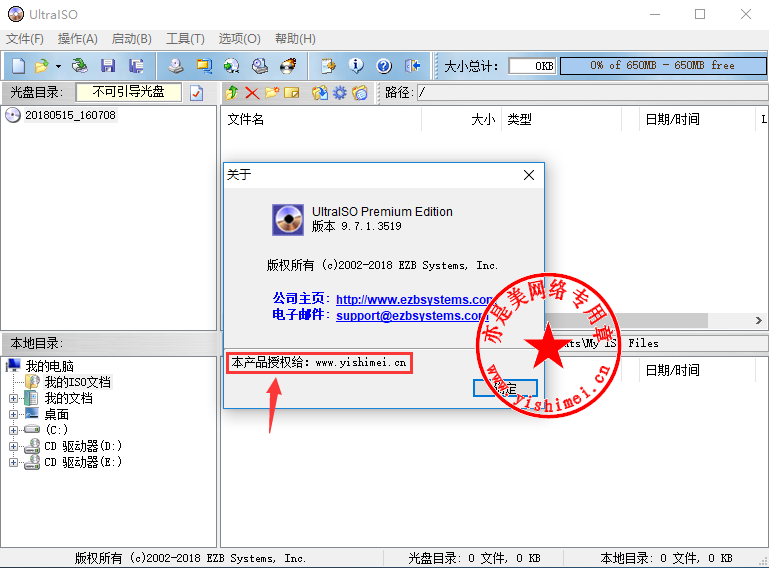The image size is (769, 568).
Task: Sort by the 大小 column header
Action: [x=483, y=119]
